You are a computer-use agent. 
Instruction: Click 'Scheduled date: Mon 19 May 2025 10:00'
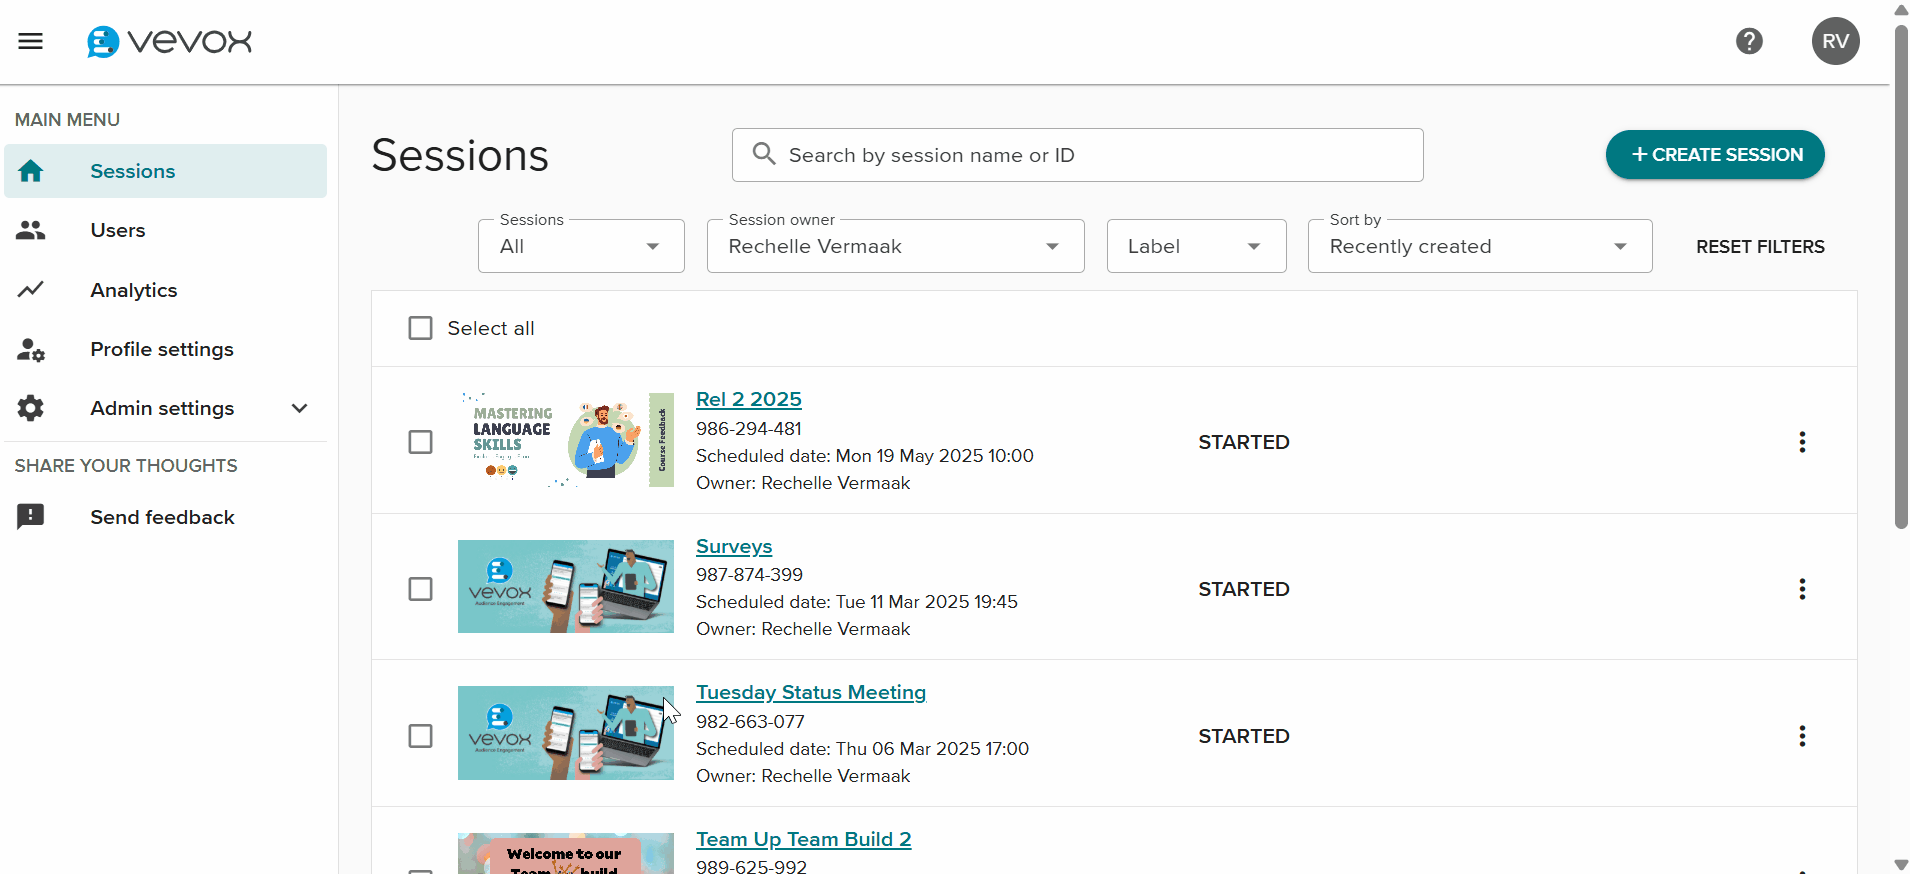(865, 456)
